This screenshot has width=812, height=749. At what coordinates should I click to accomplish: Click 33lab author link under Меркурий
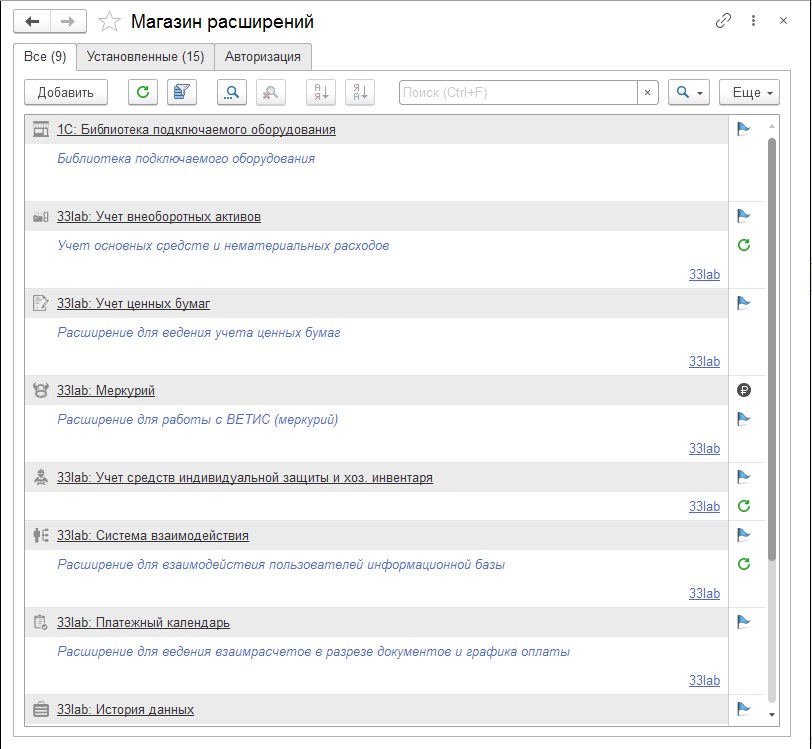(x=704, y=449)
